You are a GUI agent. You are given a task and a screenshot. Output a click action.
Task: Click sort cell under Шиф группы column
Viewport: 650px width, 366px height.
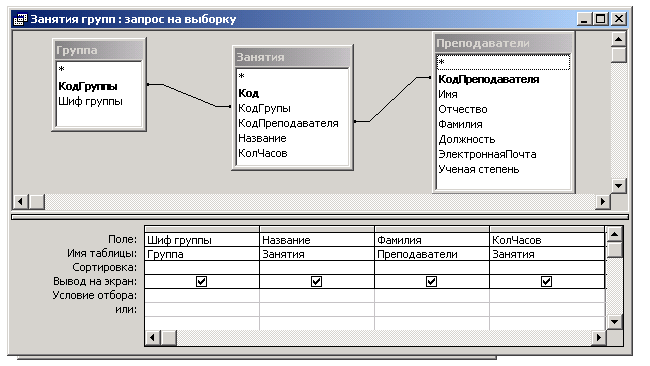click(202, 268)
